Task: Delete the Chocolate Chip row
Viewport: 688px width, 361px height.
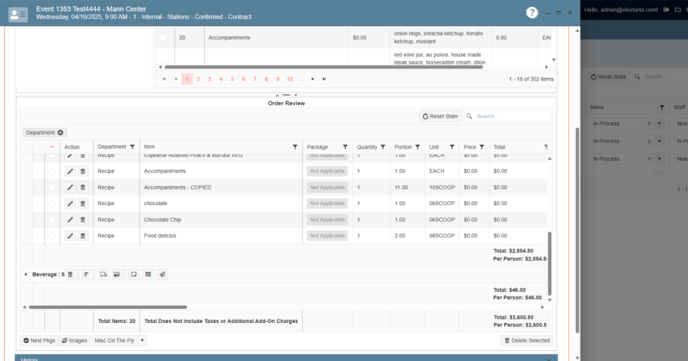Action: (82, 220)
